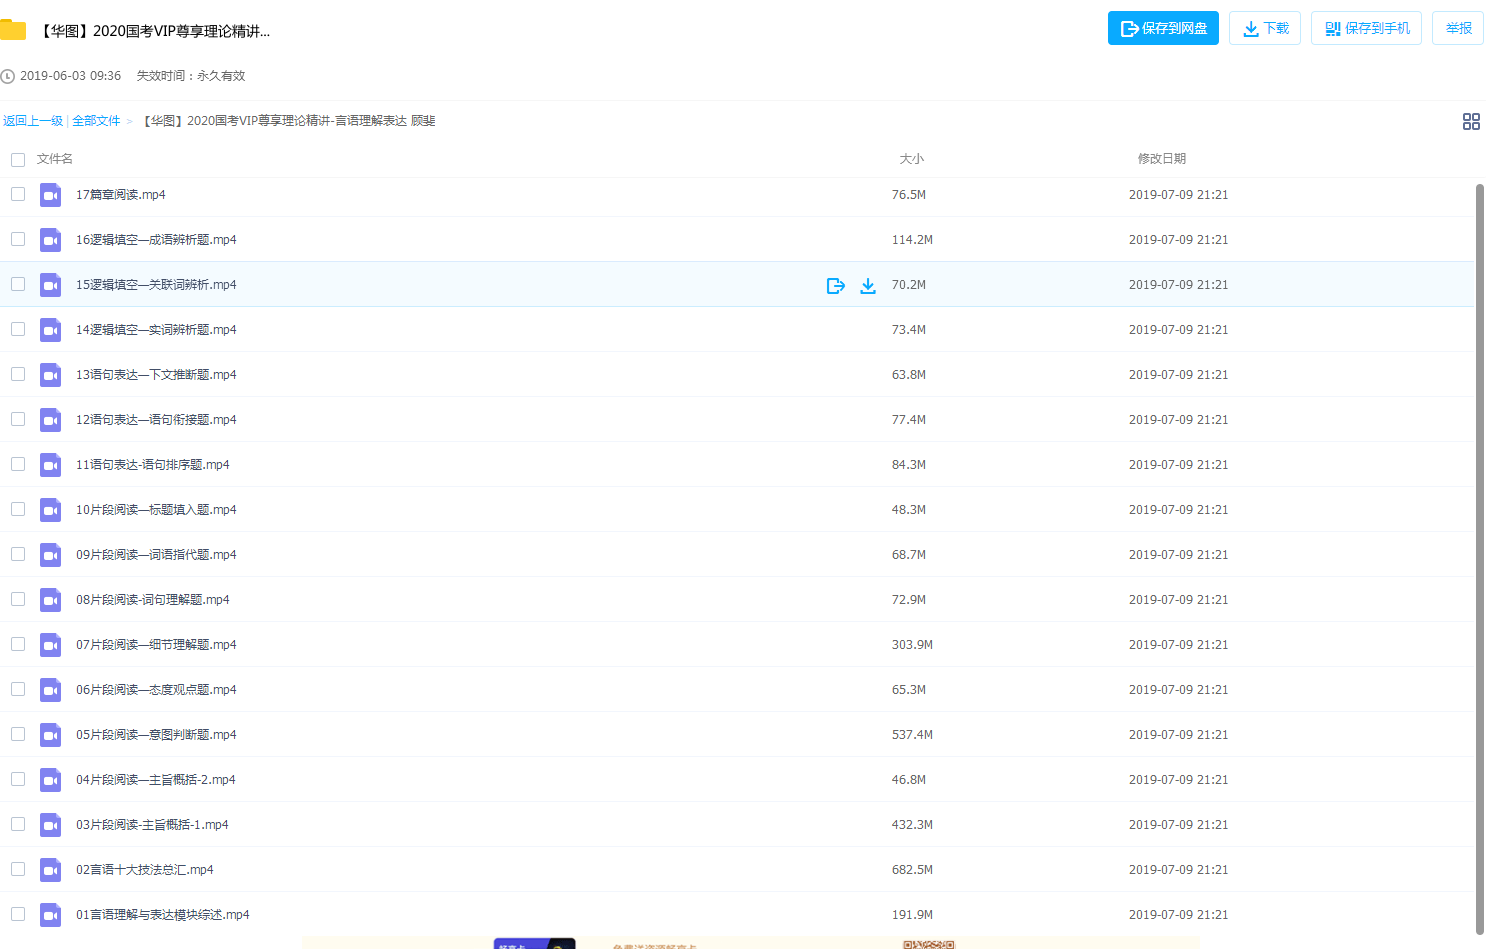Screen dimensions: 1486x949
Task: Click the video icon for 06片段阅读—态度观点题.mp4
Action: click(x=51, y=690)
